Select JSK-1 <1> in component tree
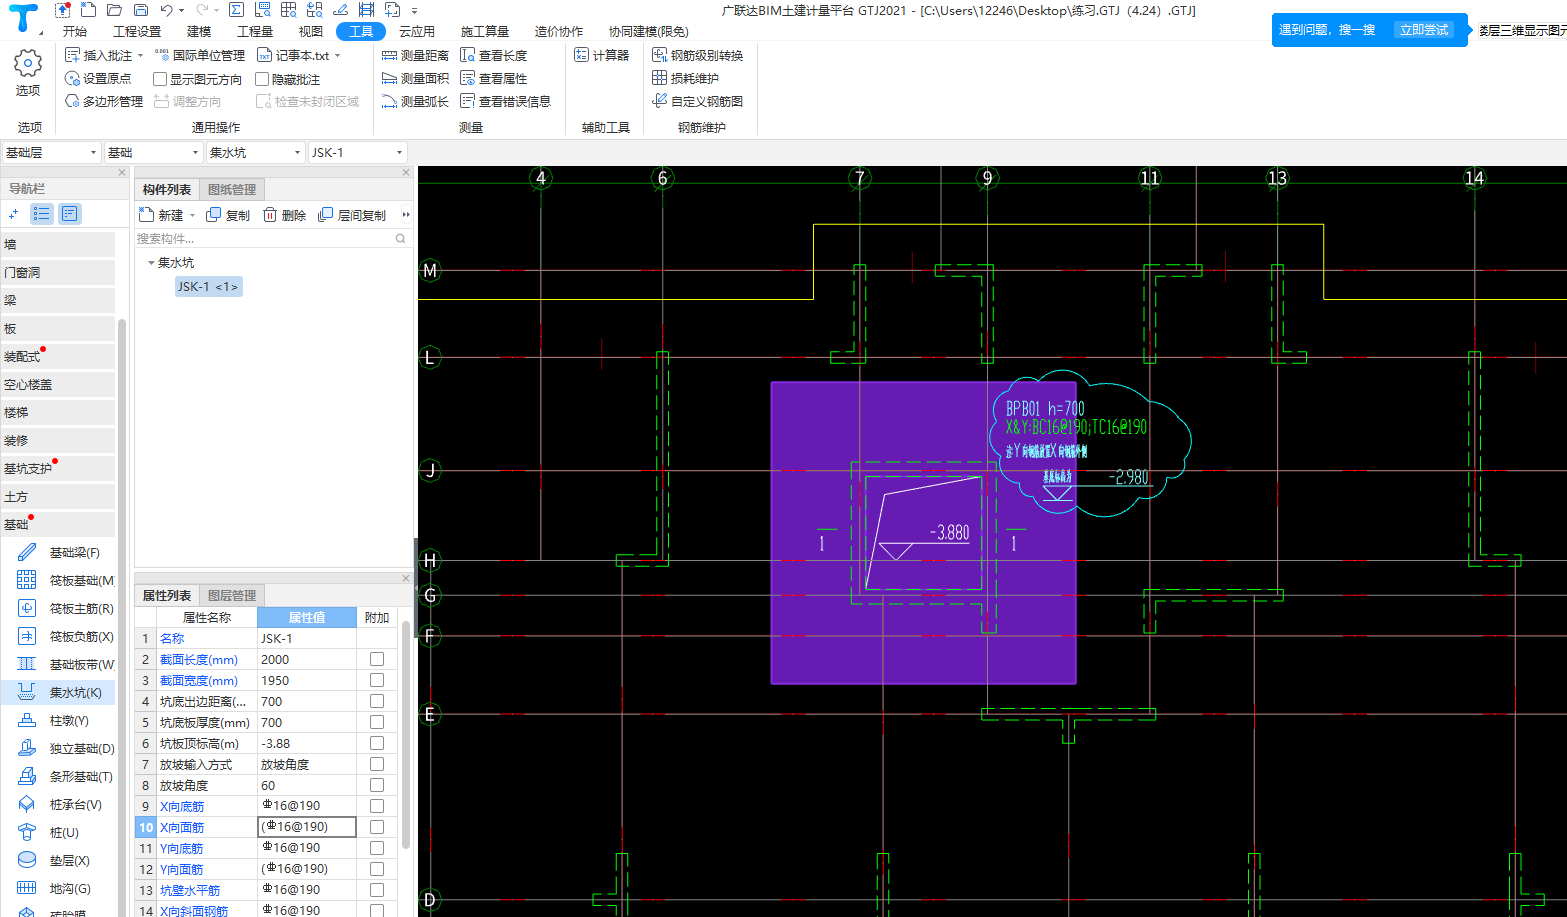Screen dimensions: 1567x917 tap(208, 287)
